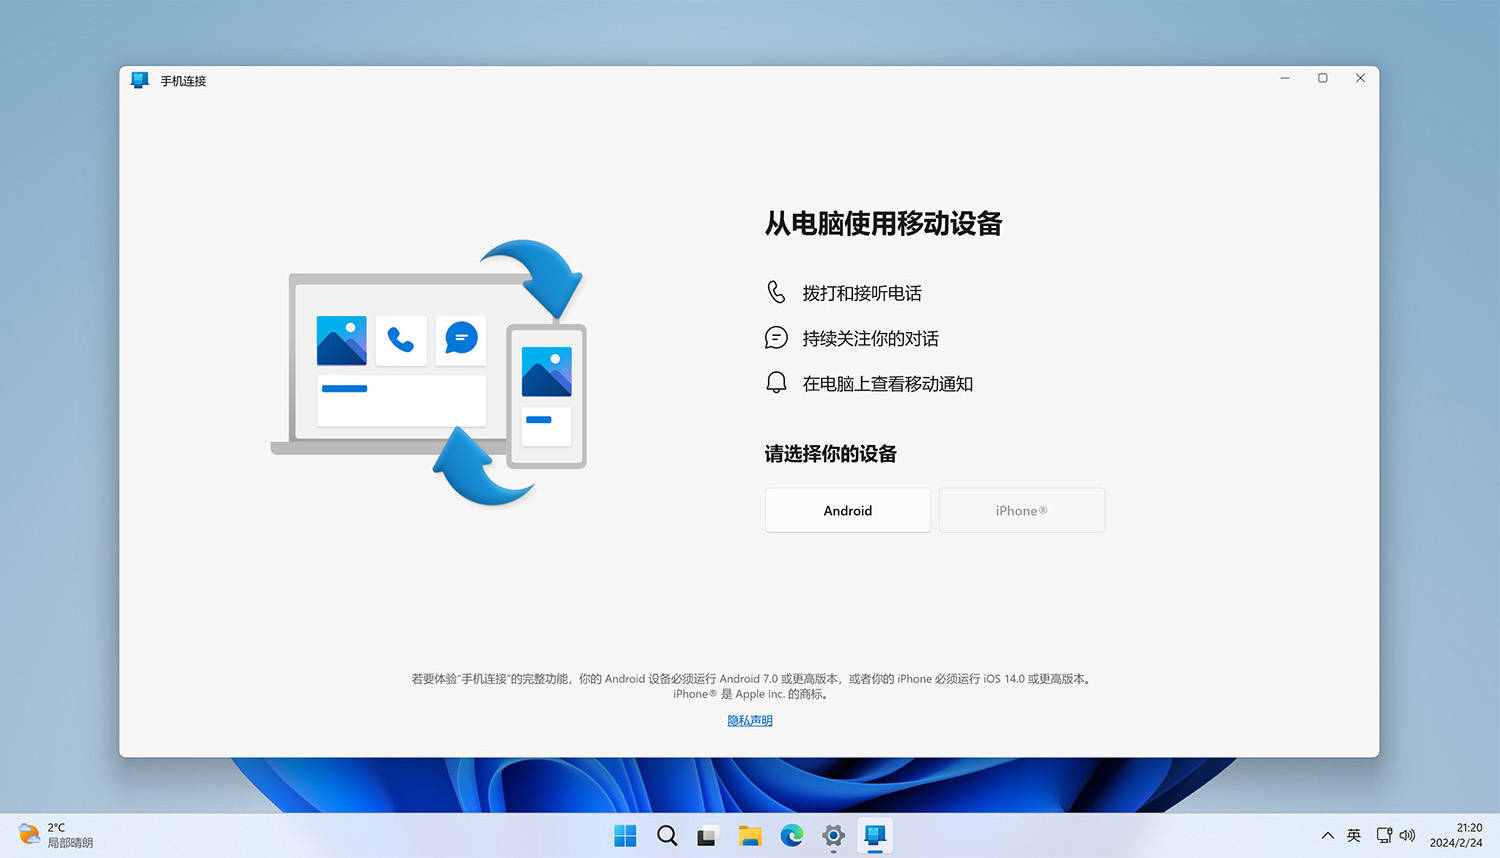Close the 手机连接 window
The image size is (1500, 858).
pos(1361,78)
